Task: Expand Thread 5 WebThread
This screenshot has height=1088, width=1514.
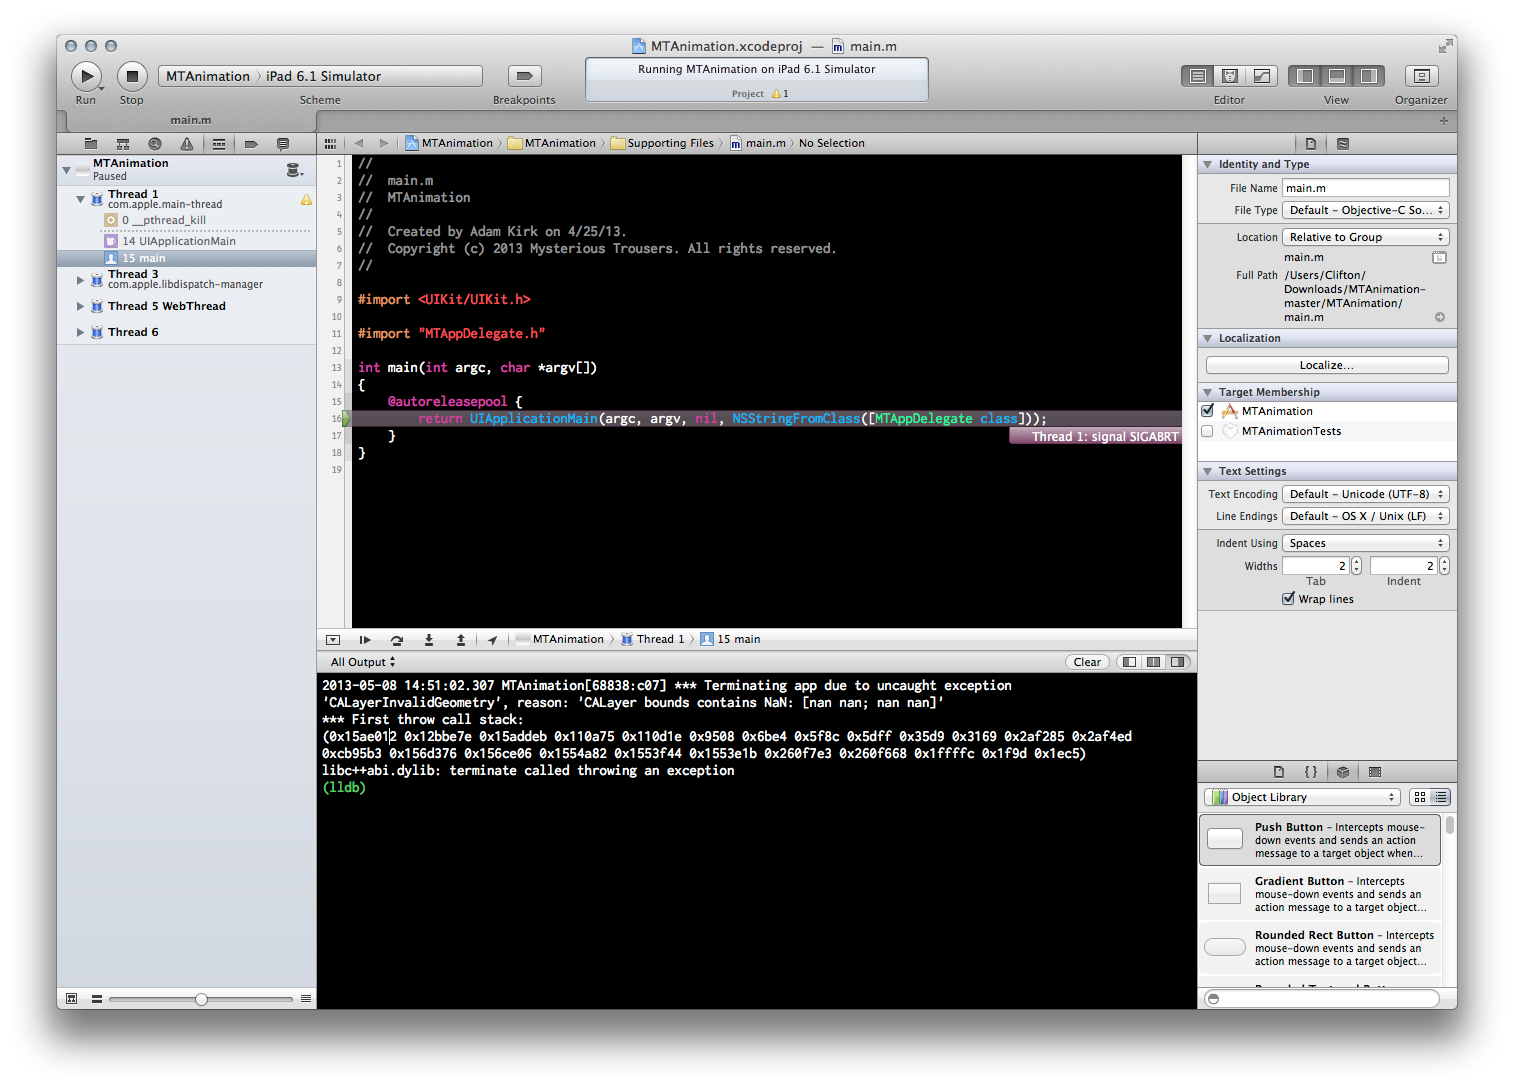Action: click(x=81, y=306)
